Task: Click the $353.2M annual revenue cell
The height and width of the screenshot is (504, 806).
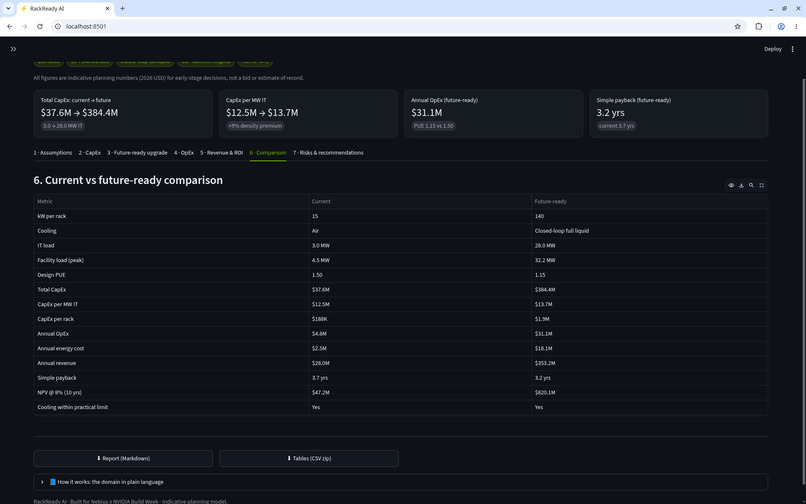Action: pyautogui.click(x=649, y=363)
